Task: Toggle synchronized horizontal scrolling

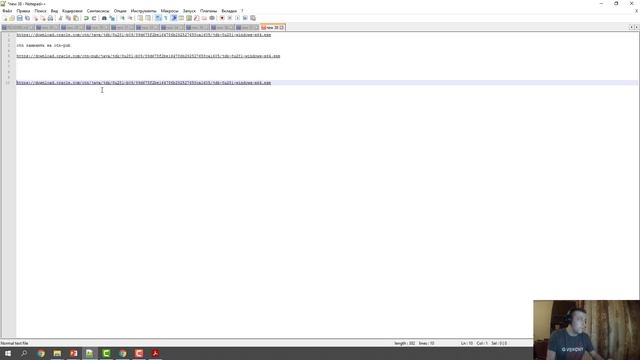Action: pyautogui.click(x=148, y=18)
